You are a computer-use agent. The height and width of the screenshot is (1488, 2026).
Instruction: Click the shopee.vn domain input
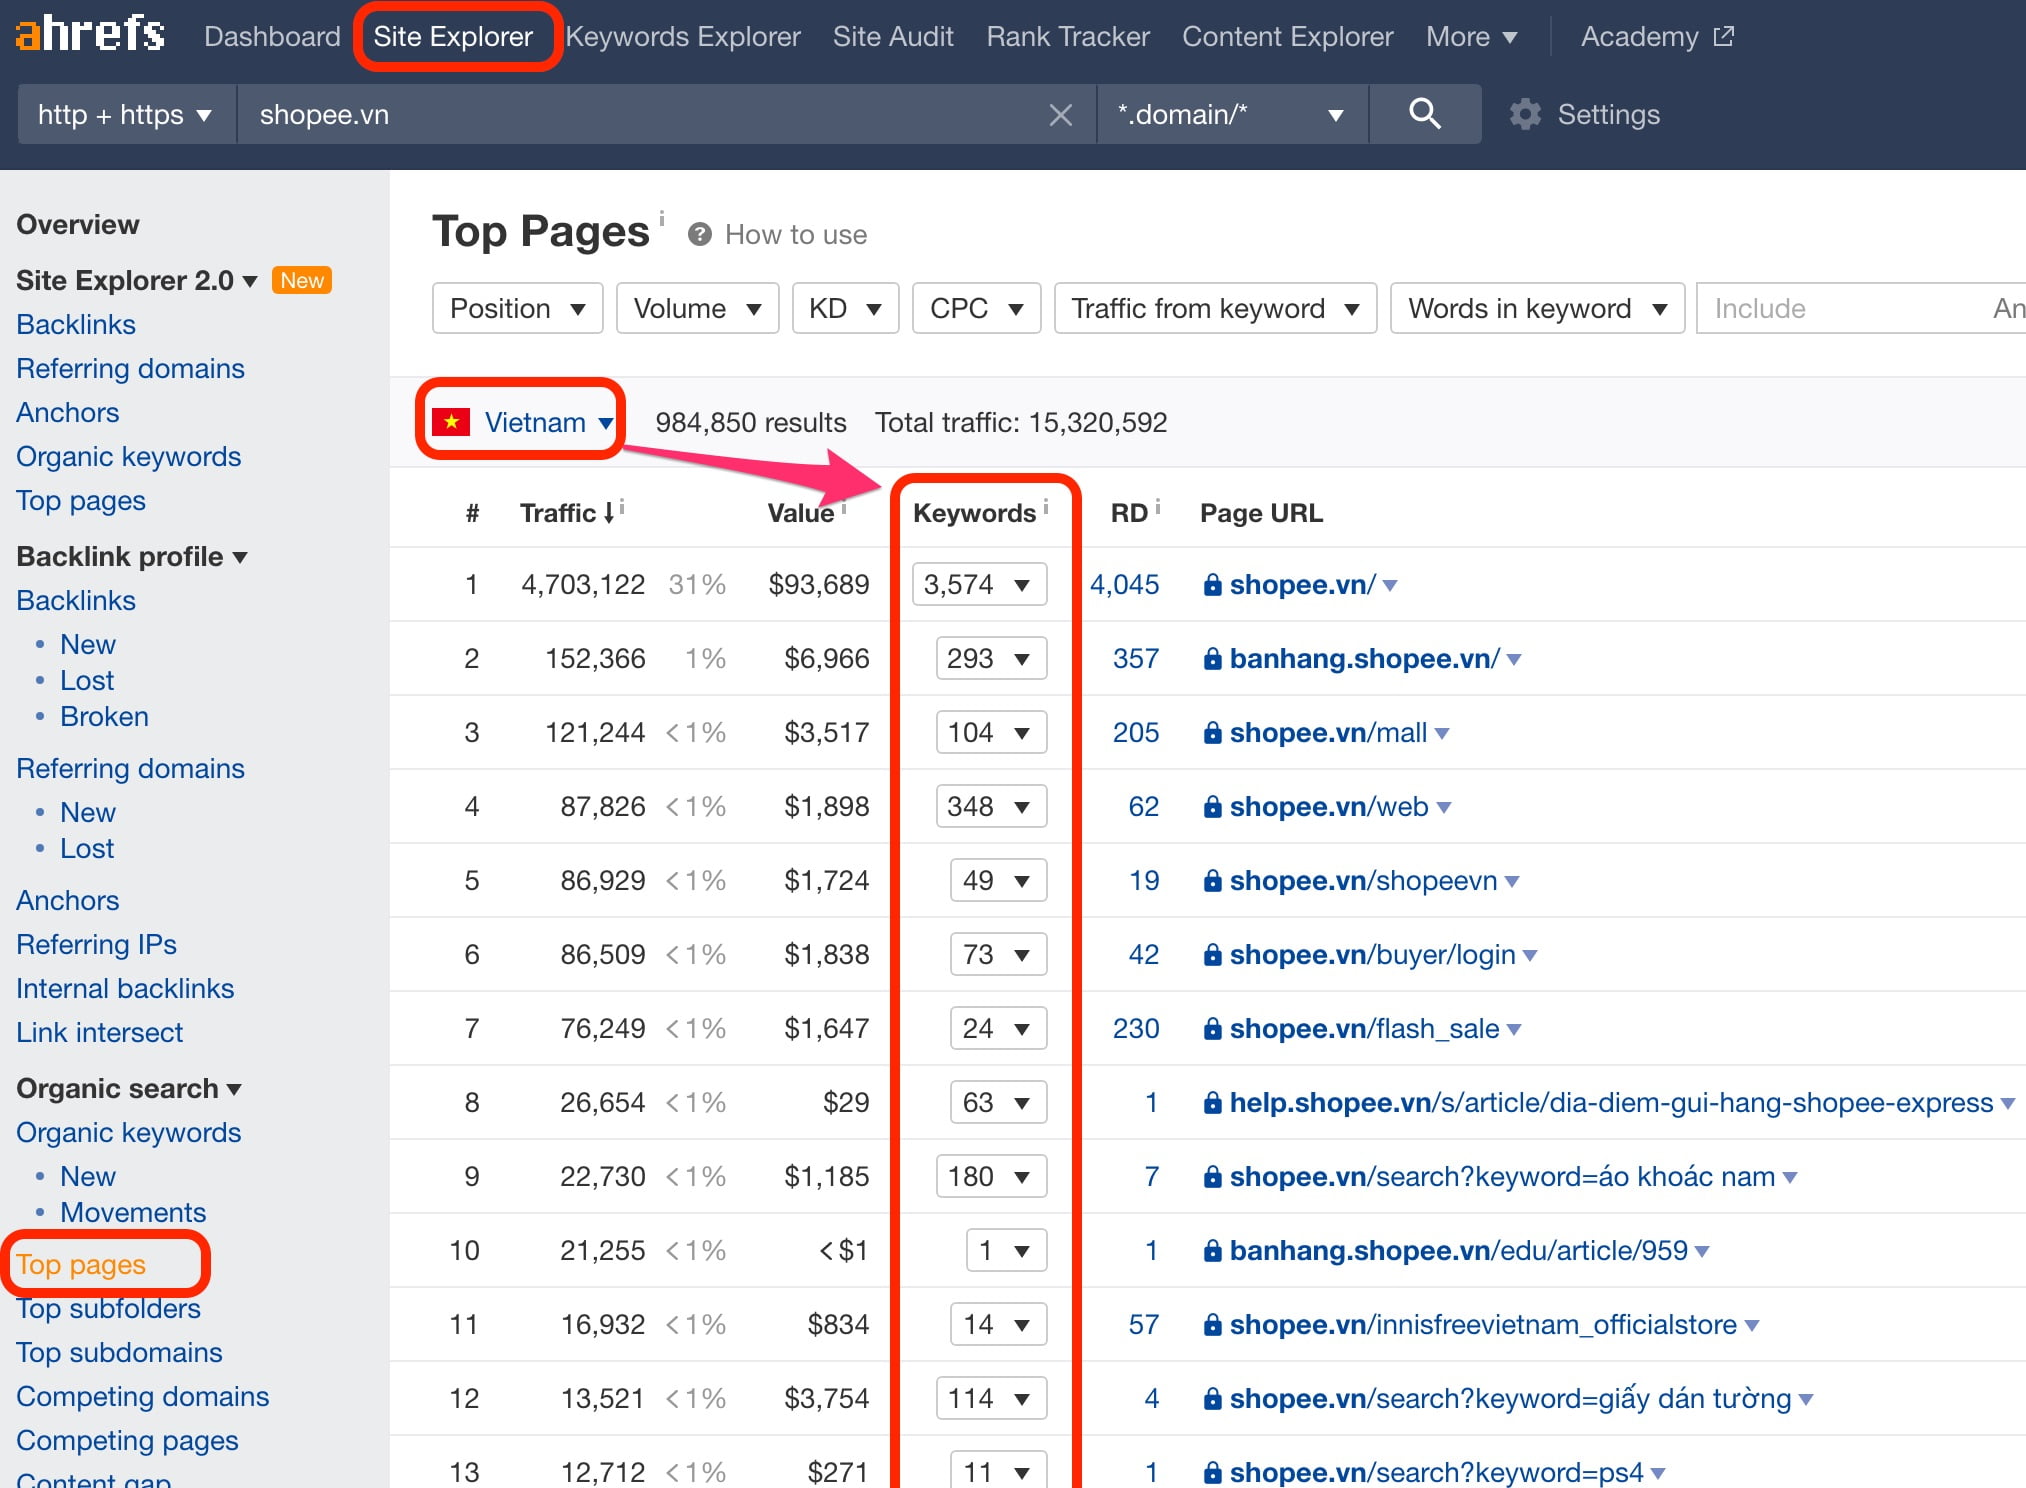(640, 114)
